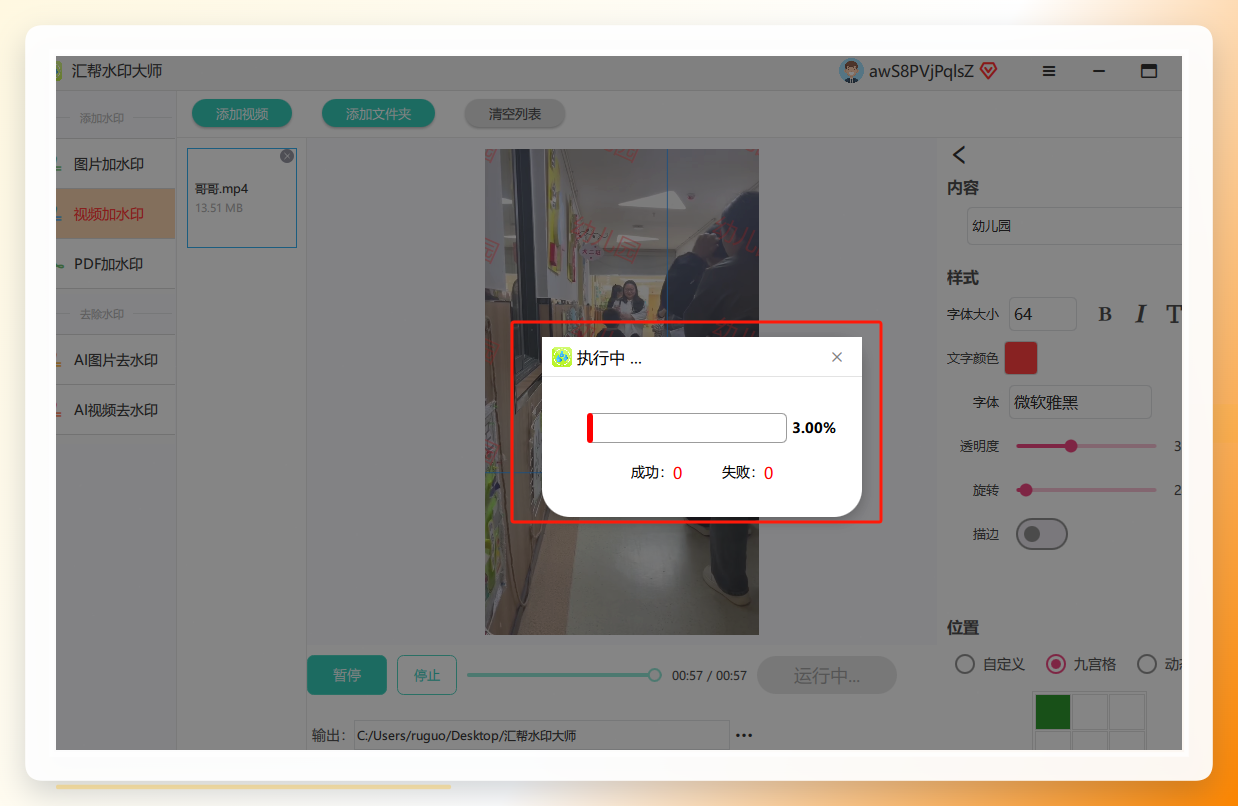
Task: Select the green top-left grid cell
Action: (1052, 712)
